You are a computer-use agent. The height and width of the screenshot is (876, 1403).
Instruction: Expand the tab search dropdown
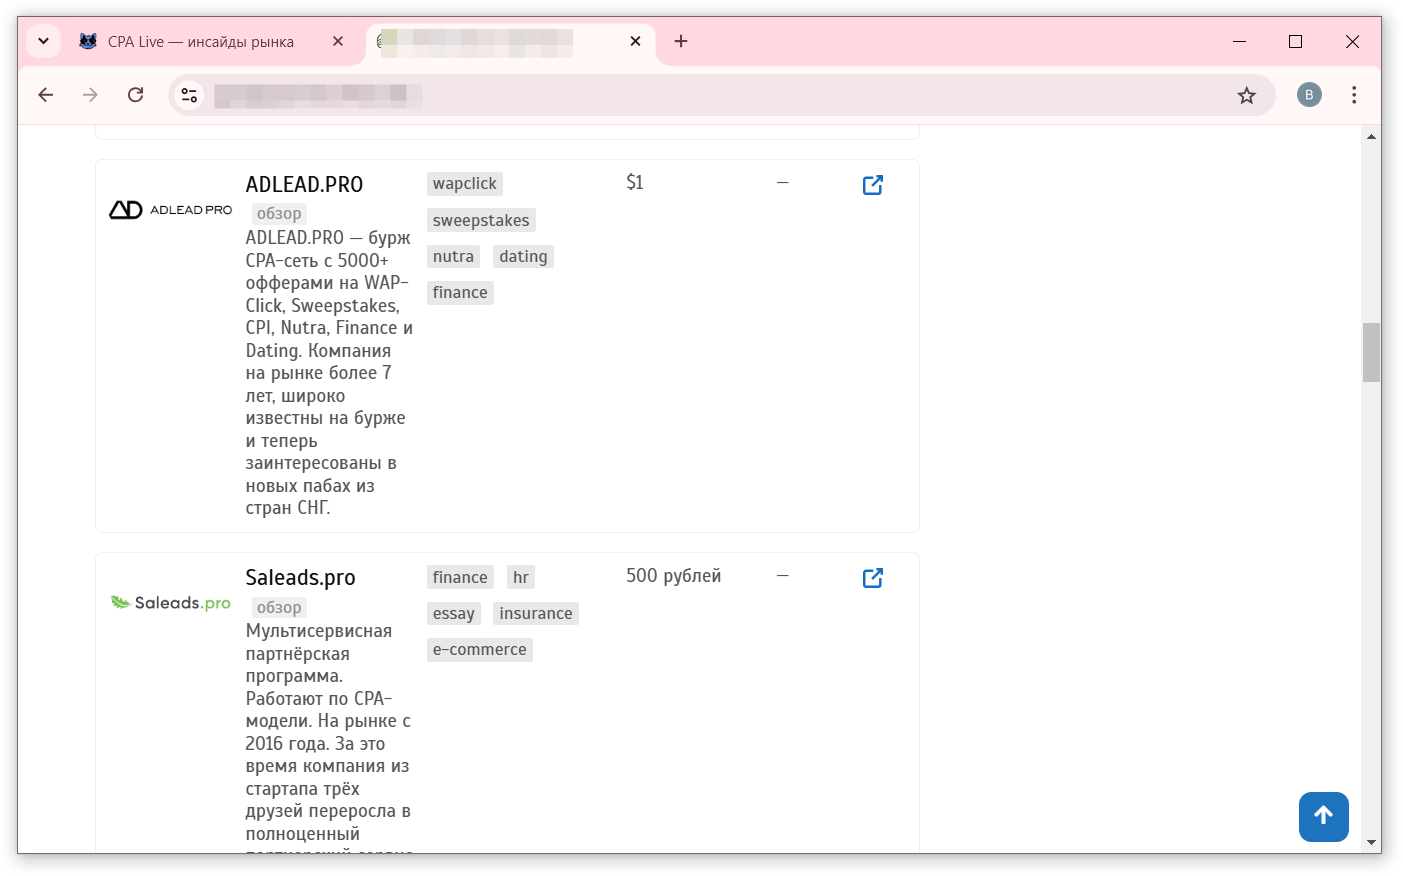44,41
